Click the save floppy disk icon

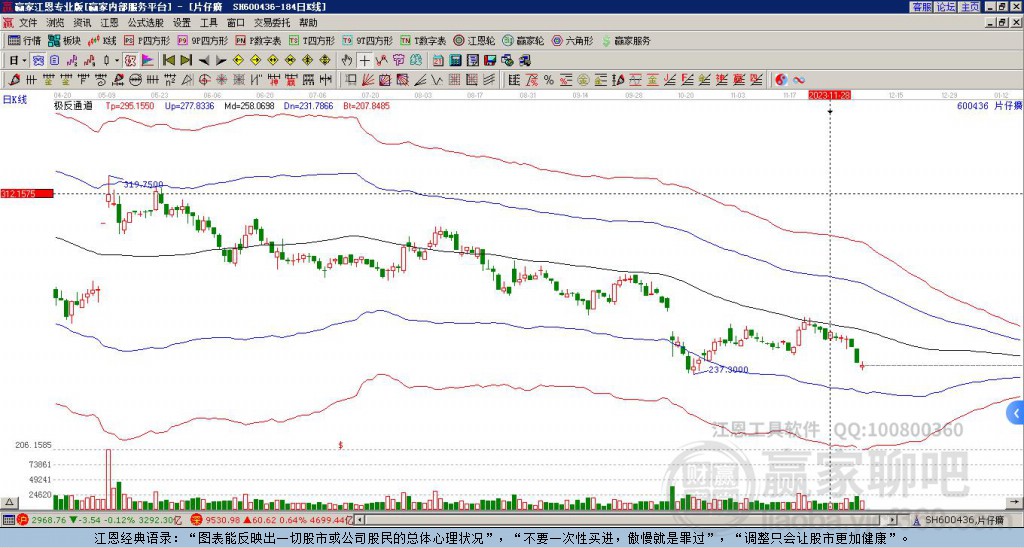point(490,61)
